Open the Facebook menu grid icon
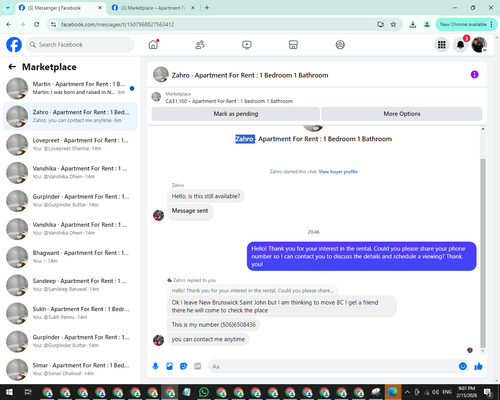The height and width of the screenshot is (400, 500). (442, 45)
